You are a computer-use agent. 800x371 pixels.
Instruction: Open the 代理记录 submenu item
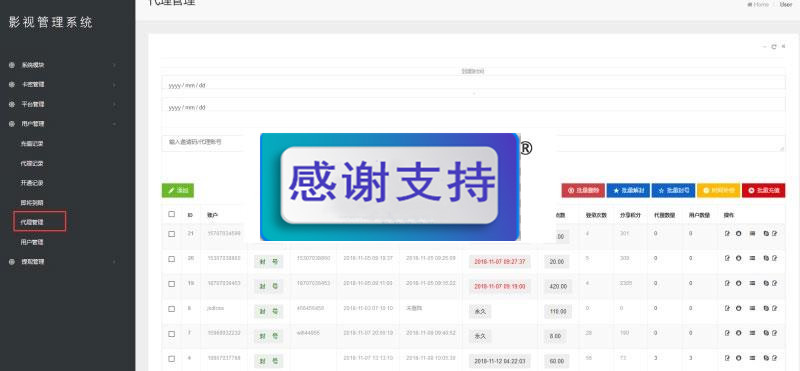coord(32,164)
